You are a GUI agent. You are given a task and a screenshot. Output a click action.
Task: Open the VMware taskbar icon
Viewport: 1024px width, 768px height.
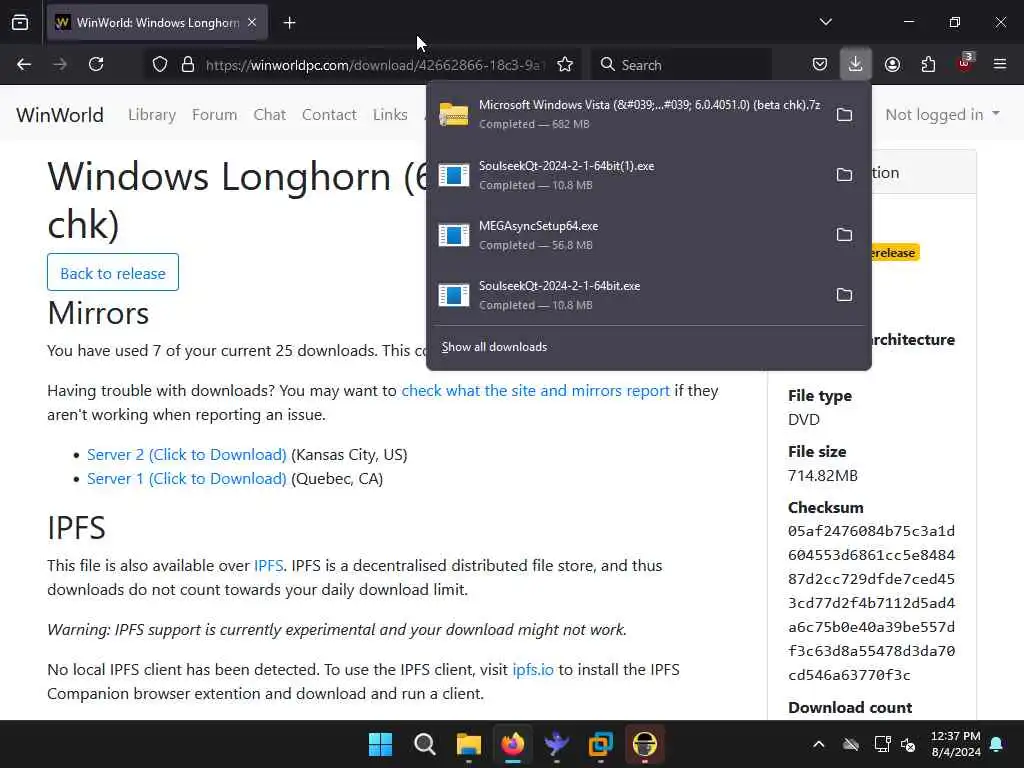tap(601, 744)
